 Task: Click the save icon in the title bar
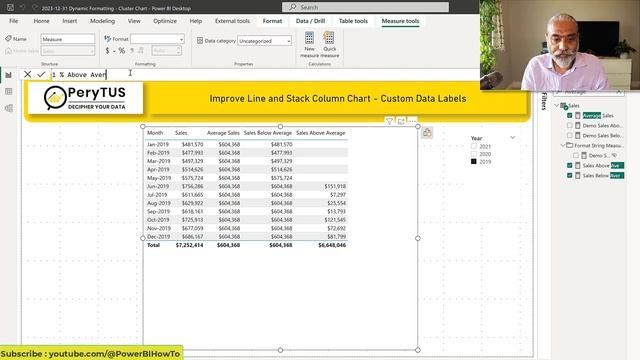[10, 7]
